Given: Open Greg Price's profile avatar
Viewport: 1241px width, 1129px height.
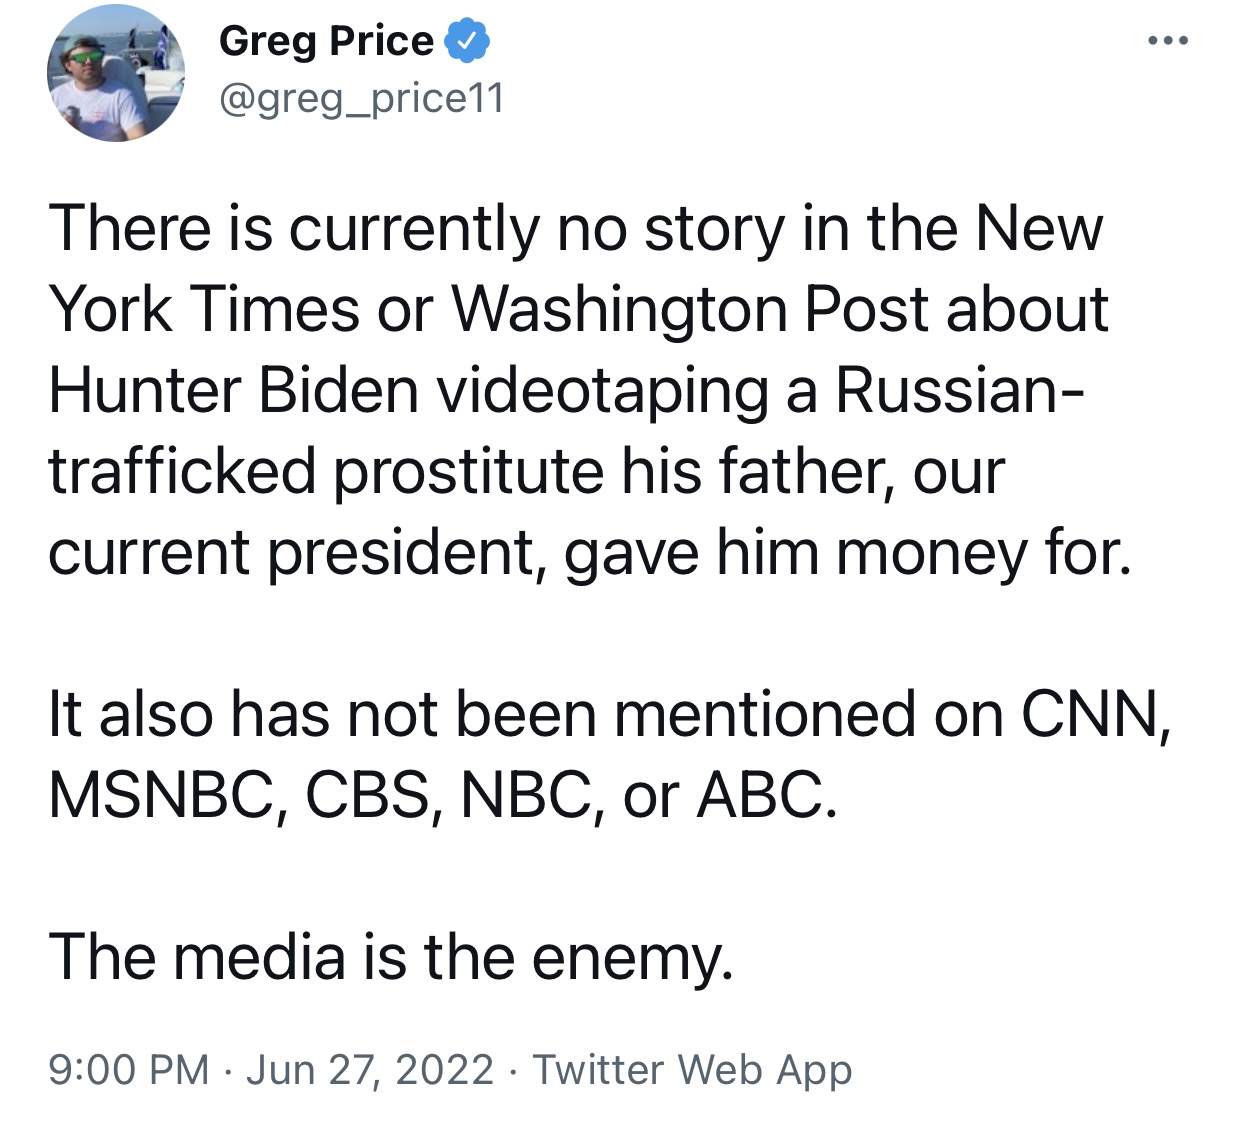Looking at the screenshot, I should point(115,72).
